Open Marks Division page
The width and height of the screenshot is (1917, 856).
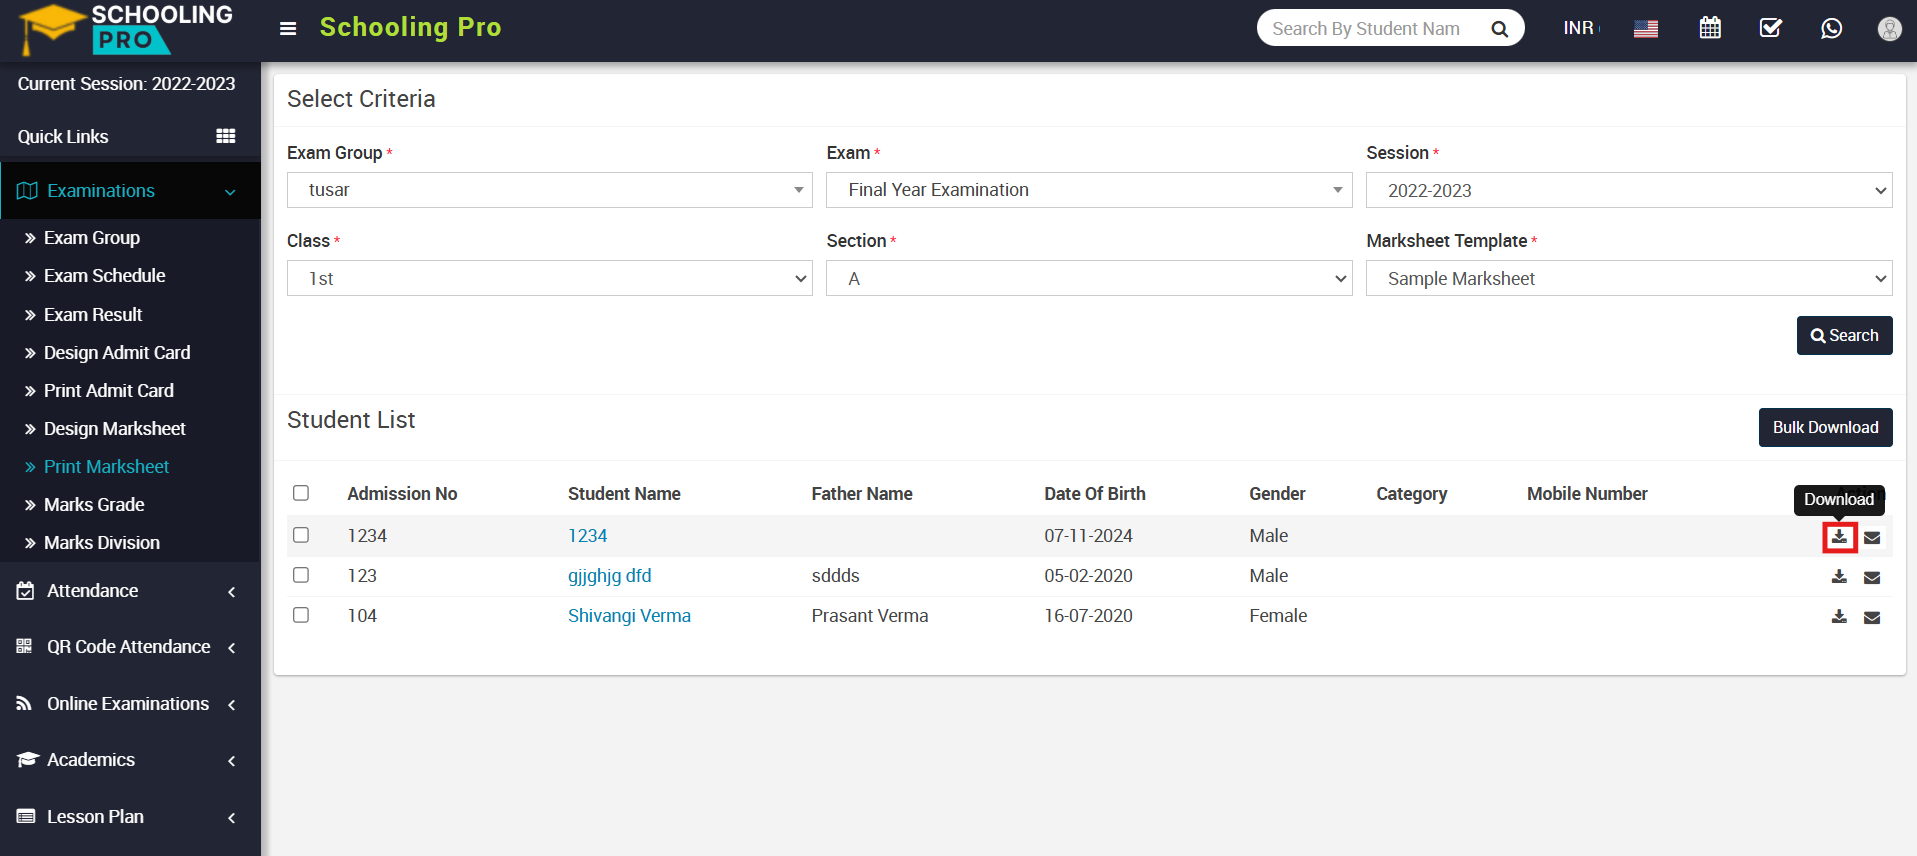pos(102,543)
